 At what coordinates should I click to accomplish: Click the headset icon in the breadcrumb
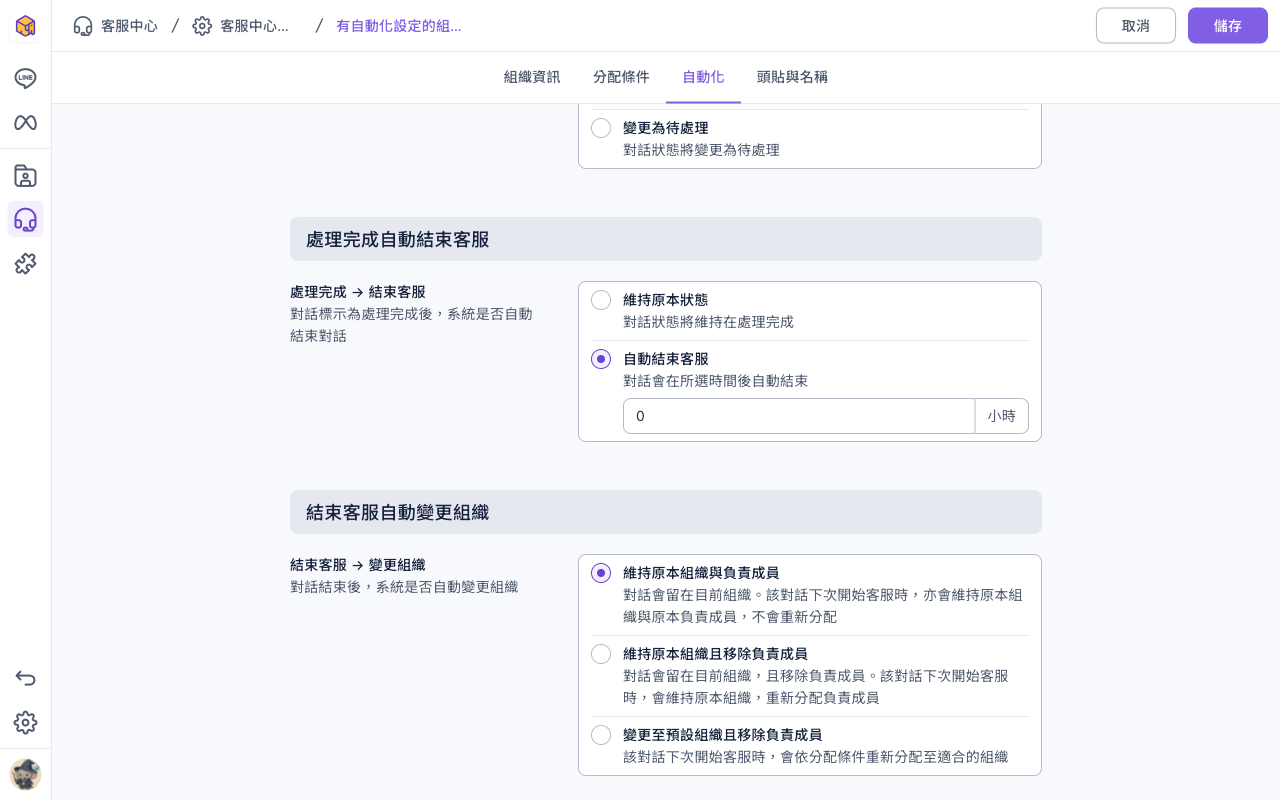[83, 26]
